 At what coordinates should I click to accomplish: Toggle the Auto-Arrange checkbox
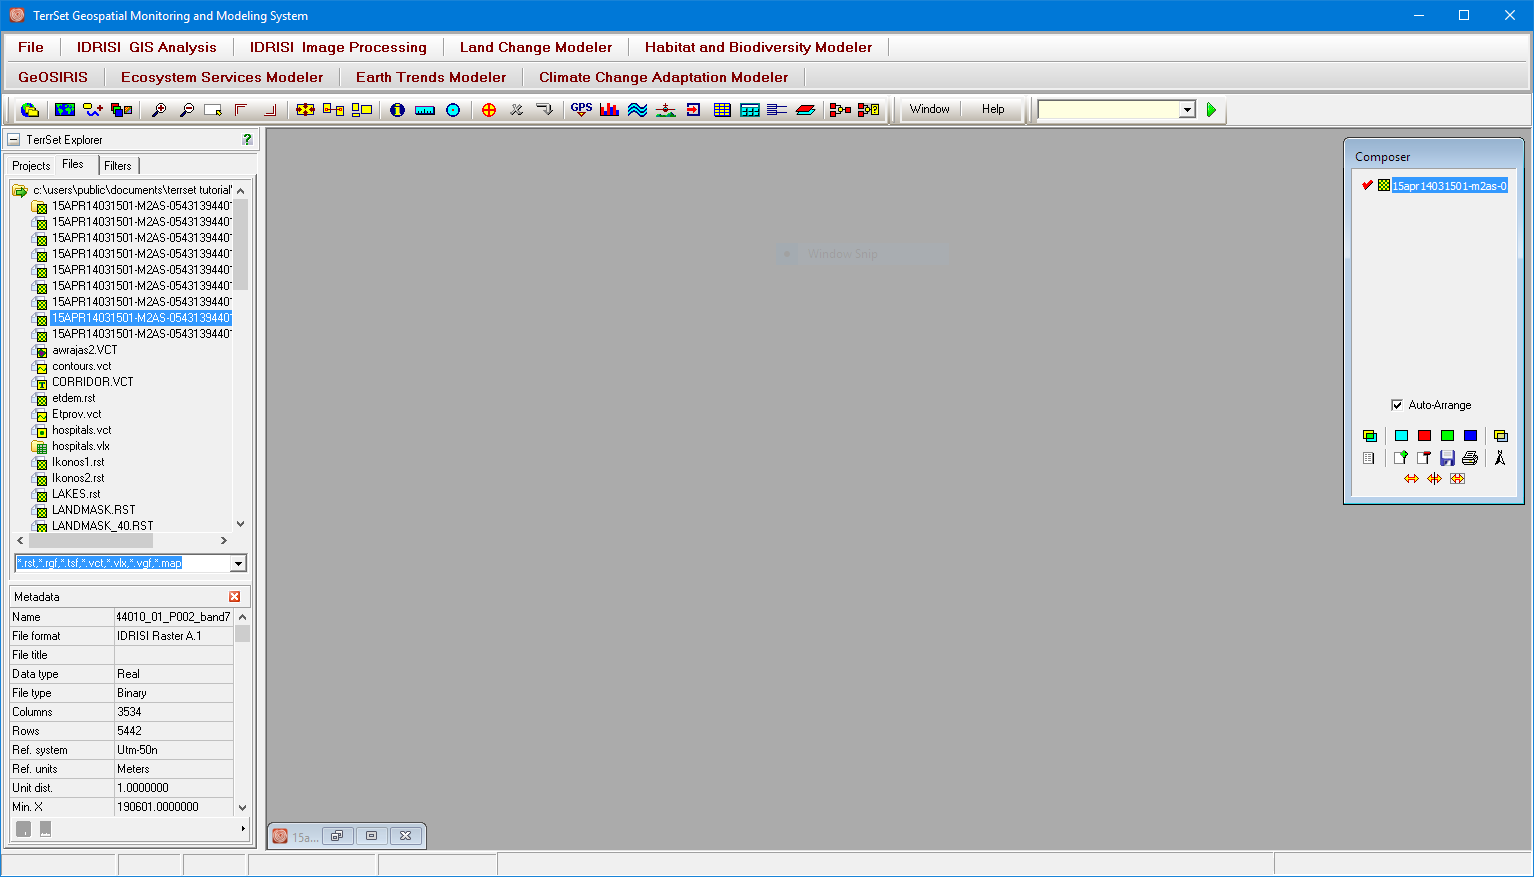tap(1397, 405)
